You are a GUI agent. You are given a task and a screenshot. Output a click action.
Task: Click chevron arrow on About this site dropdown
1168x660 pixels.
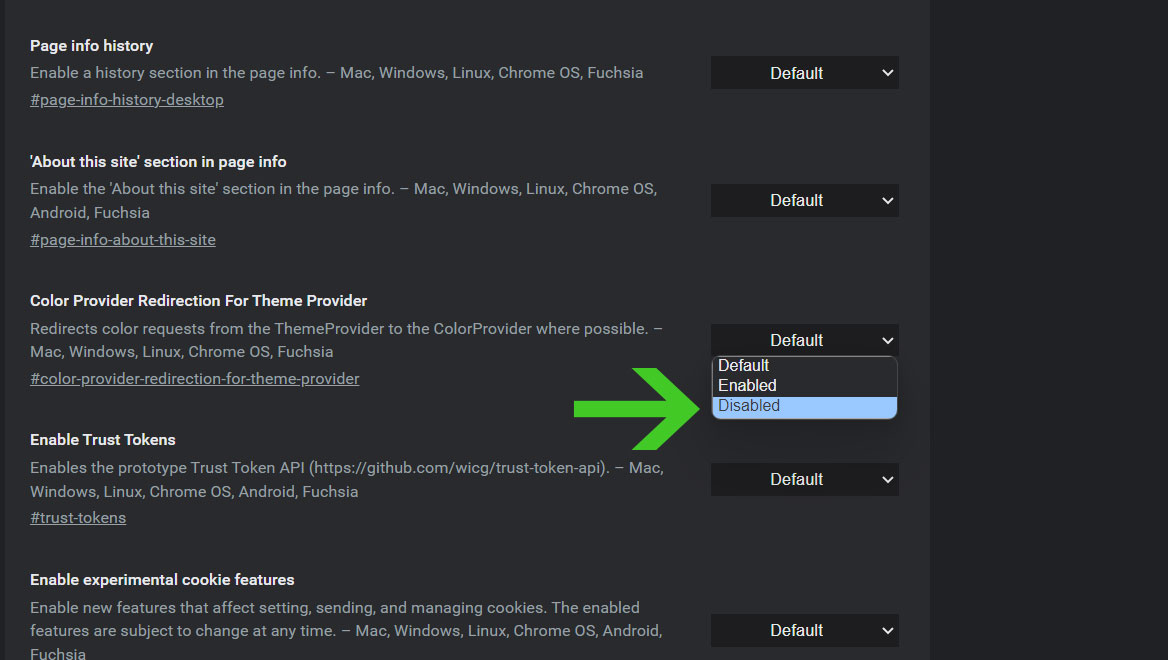coord(887,200)
